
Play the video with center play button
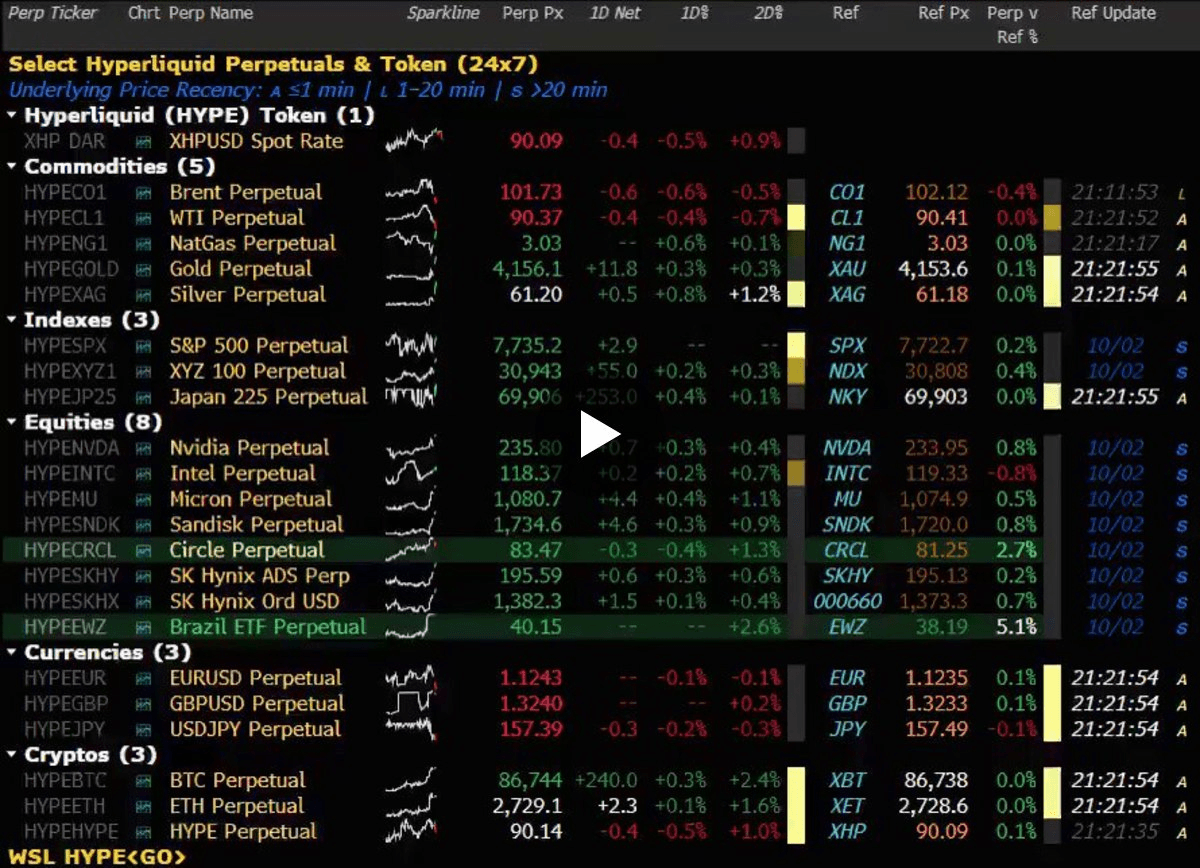click(600, 435)
